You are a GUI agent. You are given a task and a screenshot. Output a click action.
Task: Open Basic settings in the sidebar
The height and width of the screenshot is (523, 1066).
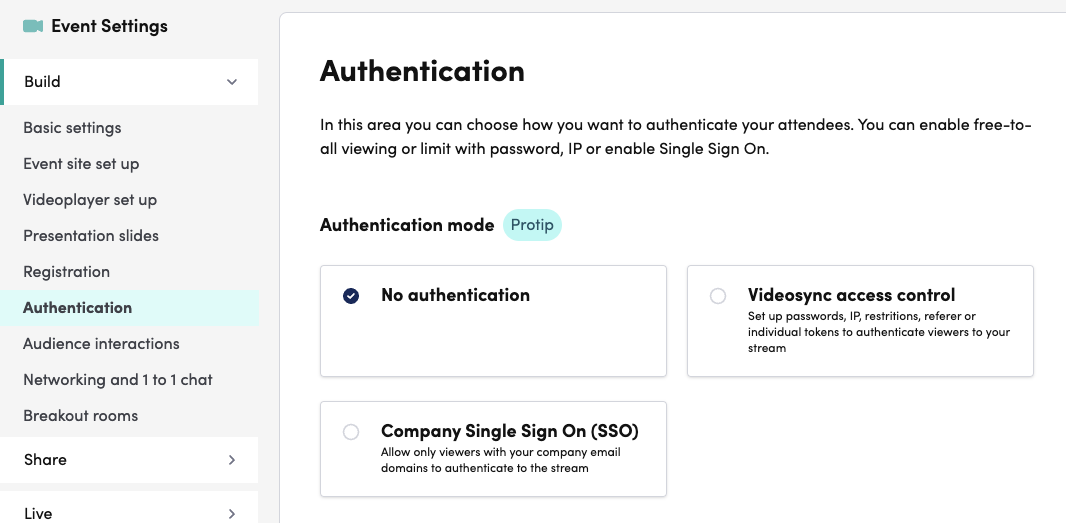72,128
